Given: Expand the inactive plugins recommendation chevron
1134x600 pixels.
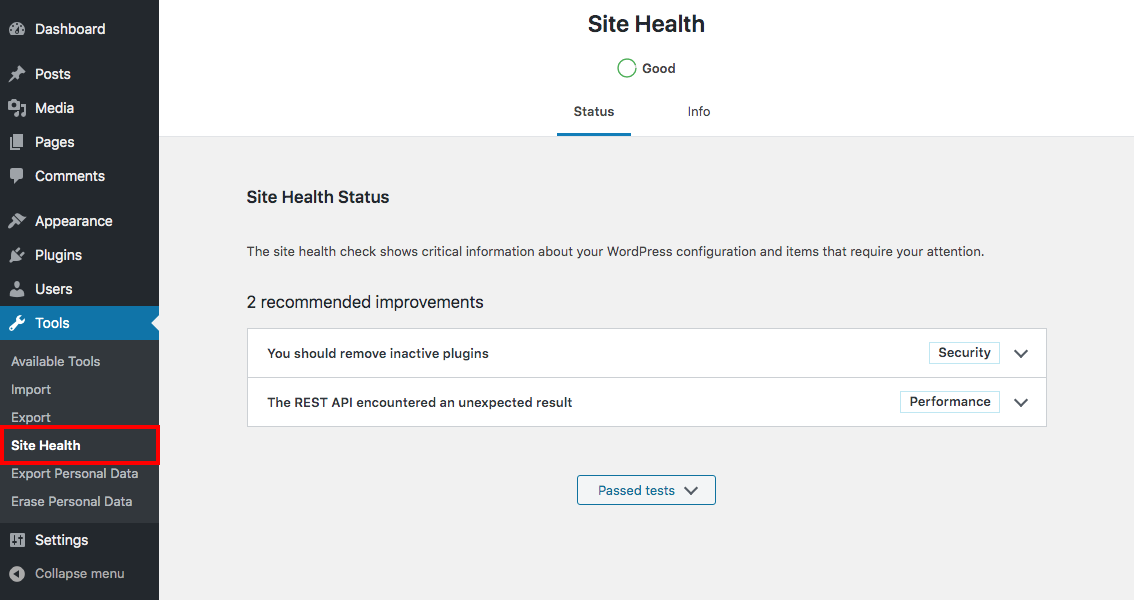Looking at the screenshot, I should point(1021,354).
